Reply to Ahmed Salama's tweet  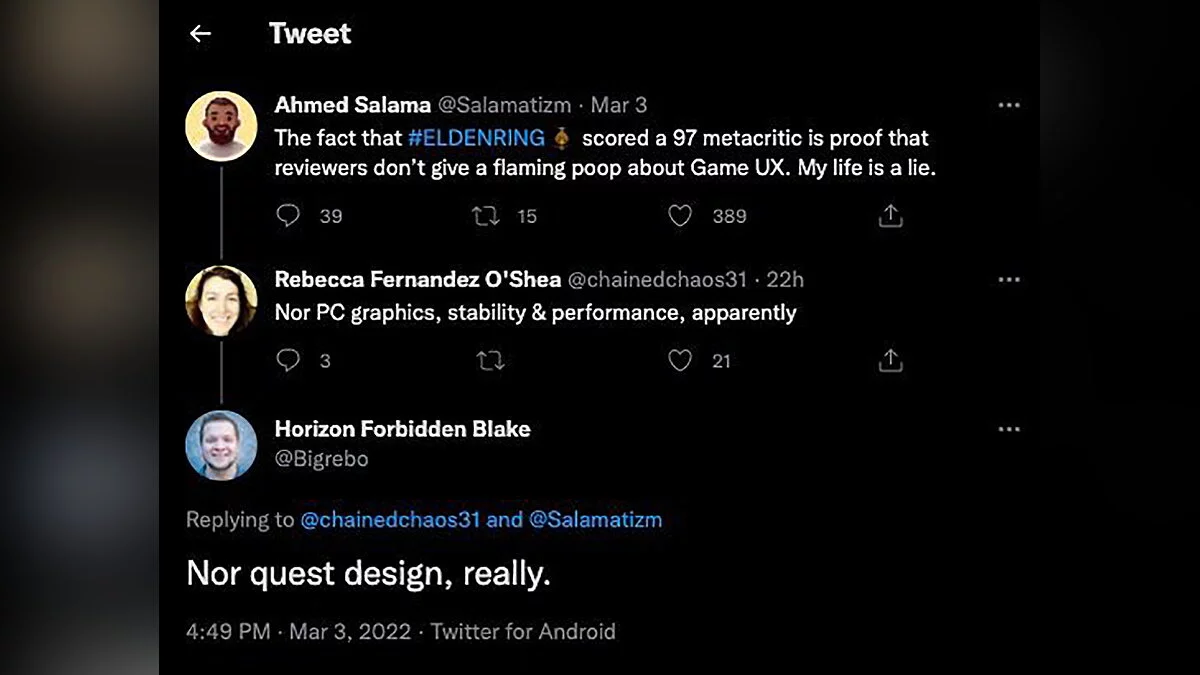288,216
